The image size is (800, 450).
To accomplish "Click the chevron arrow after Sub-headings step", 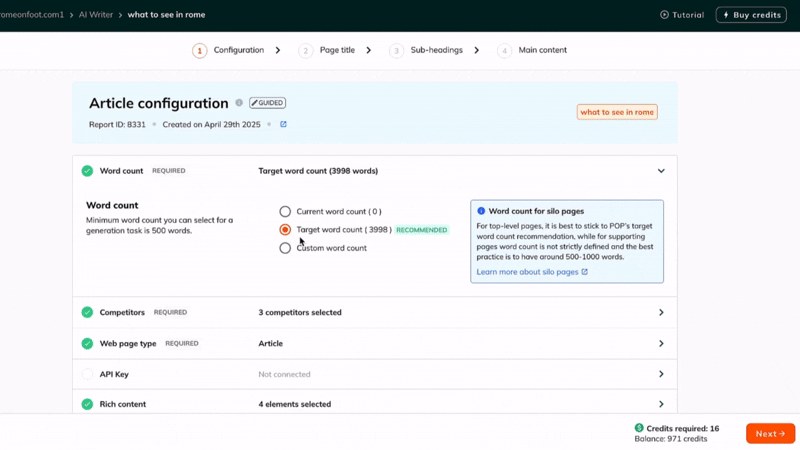I will pyautogui.click(x=477, y=50).
